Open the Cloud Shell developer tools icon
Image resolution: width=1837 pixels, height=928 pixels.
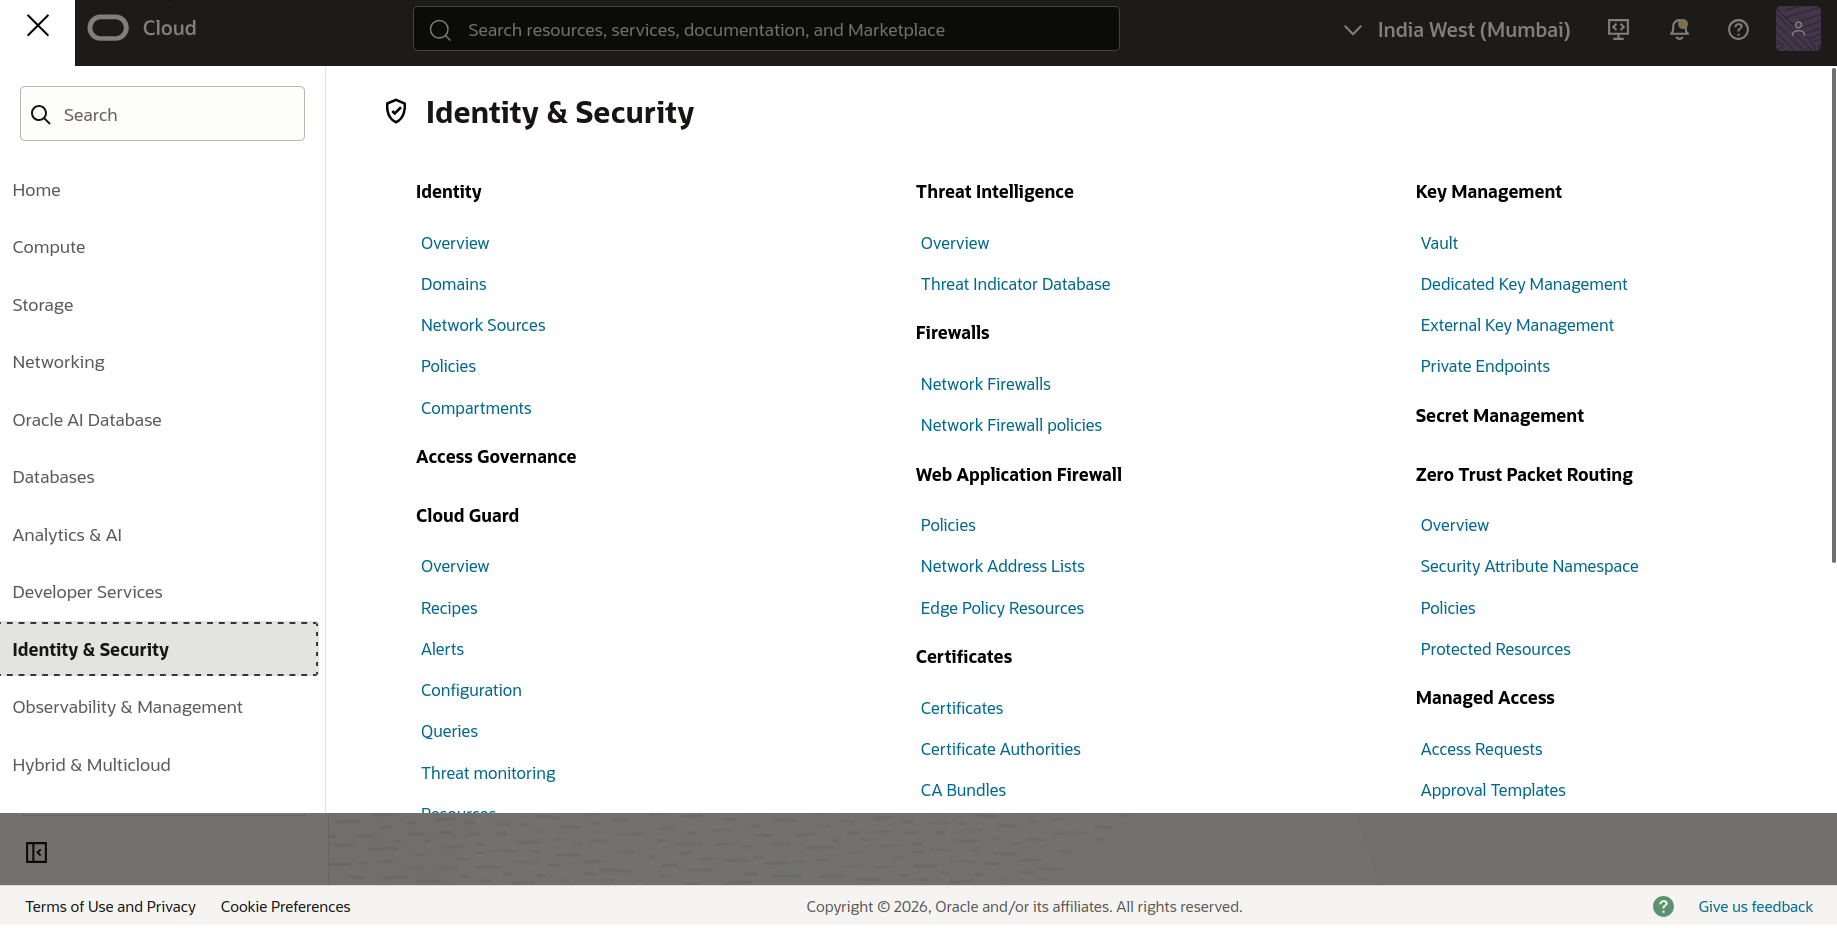click(1618, 30)
